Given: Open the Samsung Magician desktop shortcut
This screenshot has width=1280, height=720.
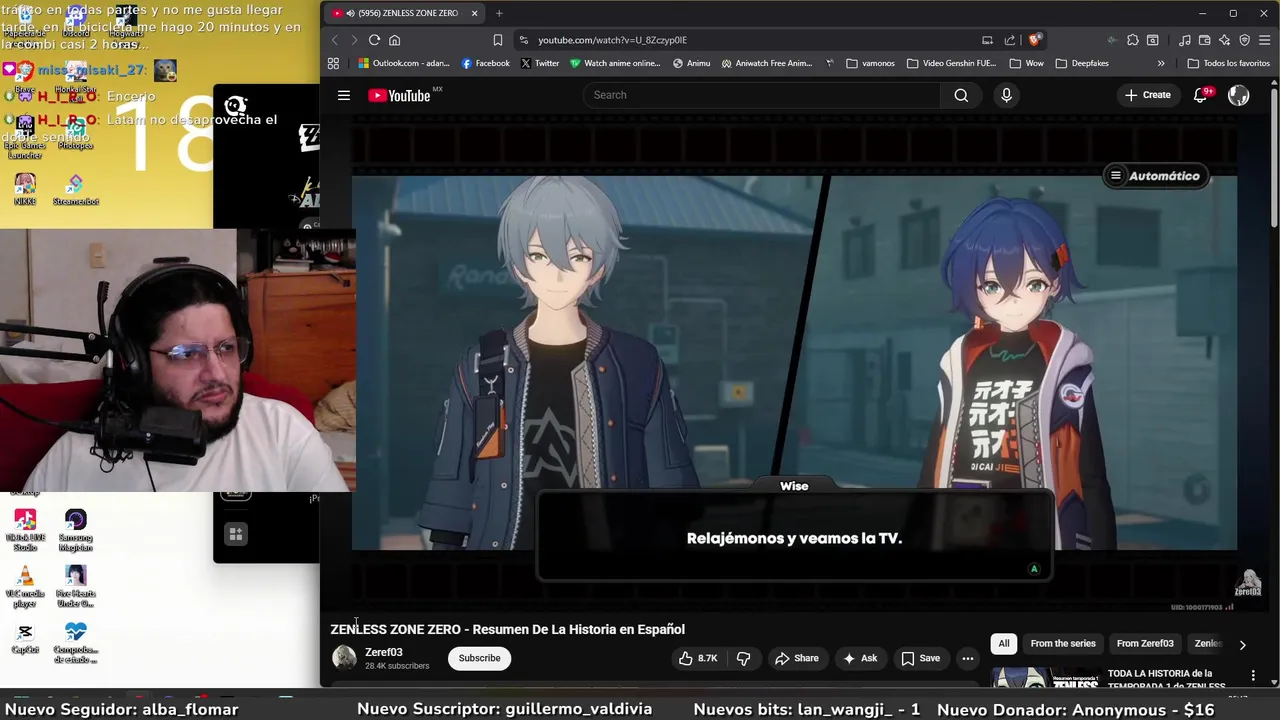Looking at the screenshot, I should tap(76, 530).
